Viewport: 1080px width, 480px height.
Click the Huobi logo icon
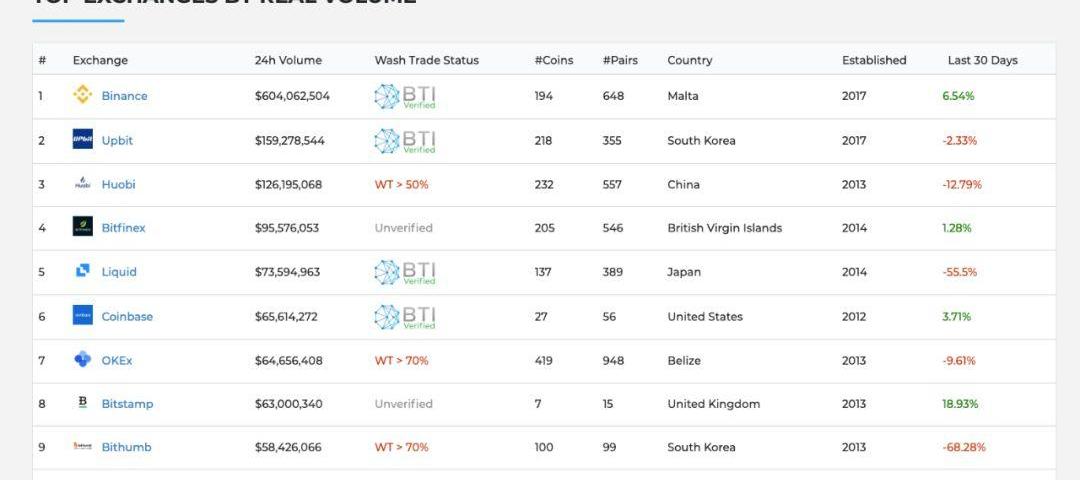coord(83,184)
